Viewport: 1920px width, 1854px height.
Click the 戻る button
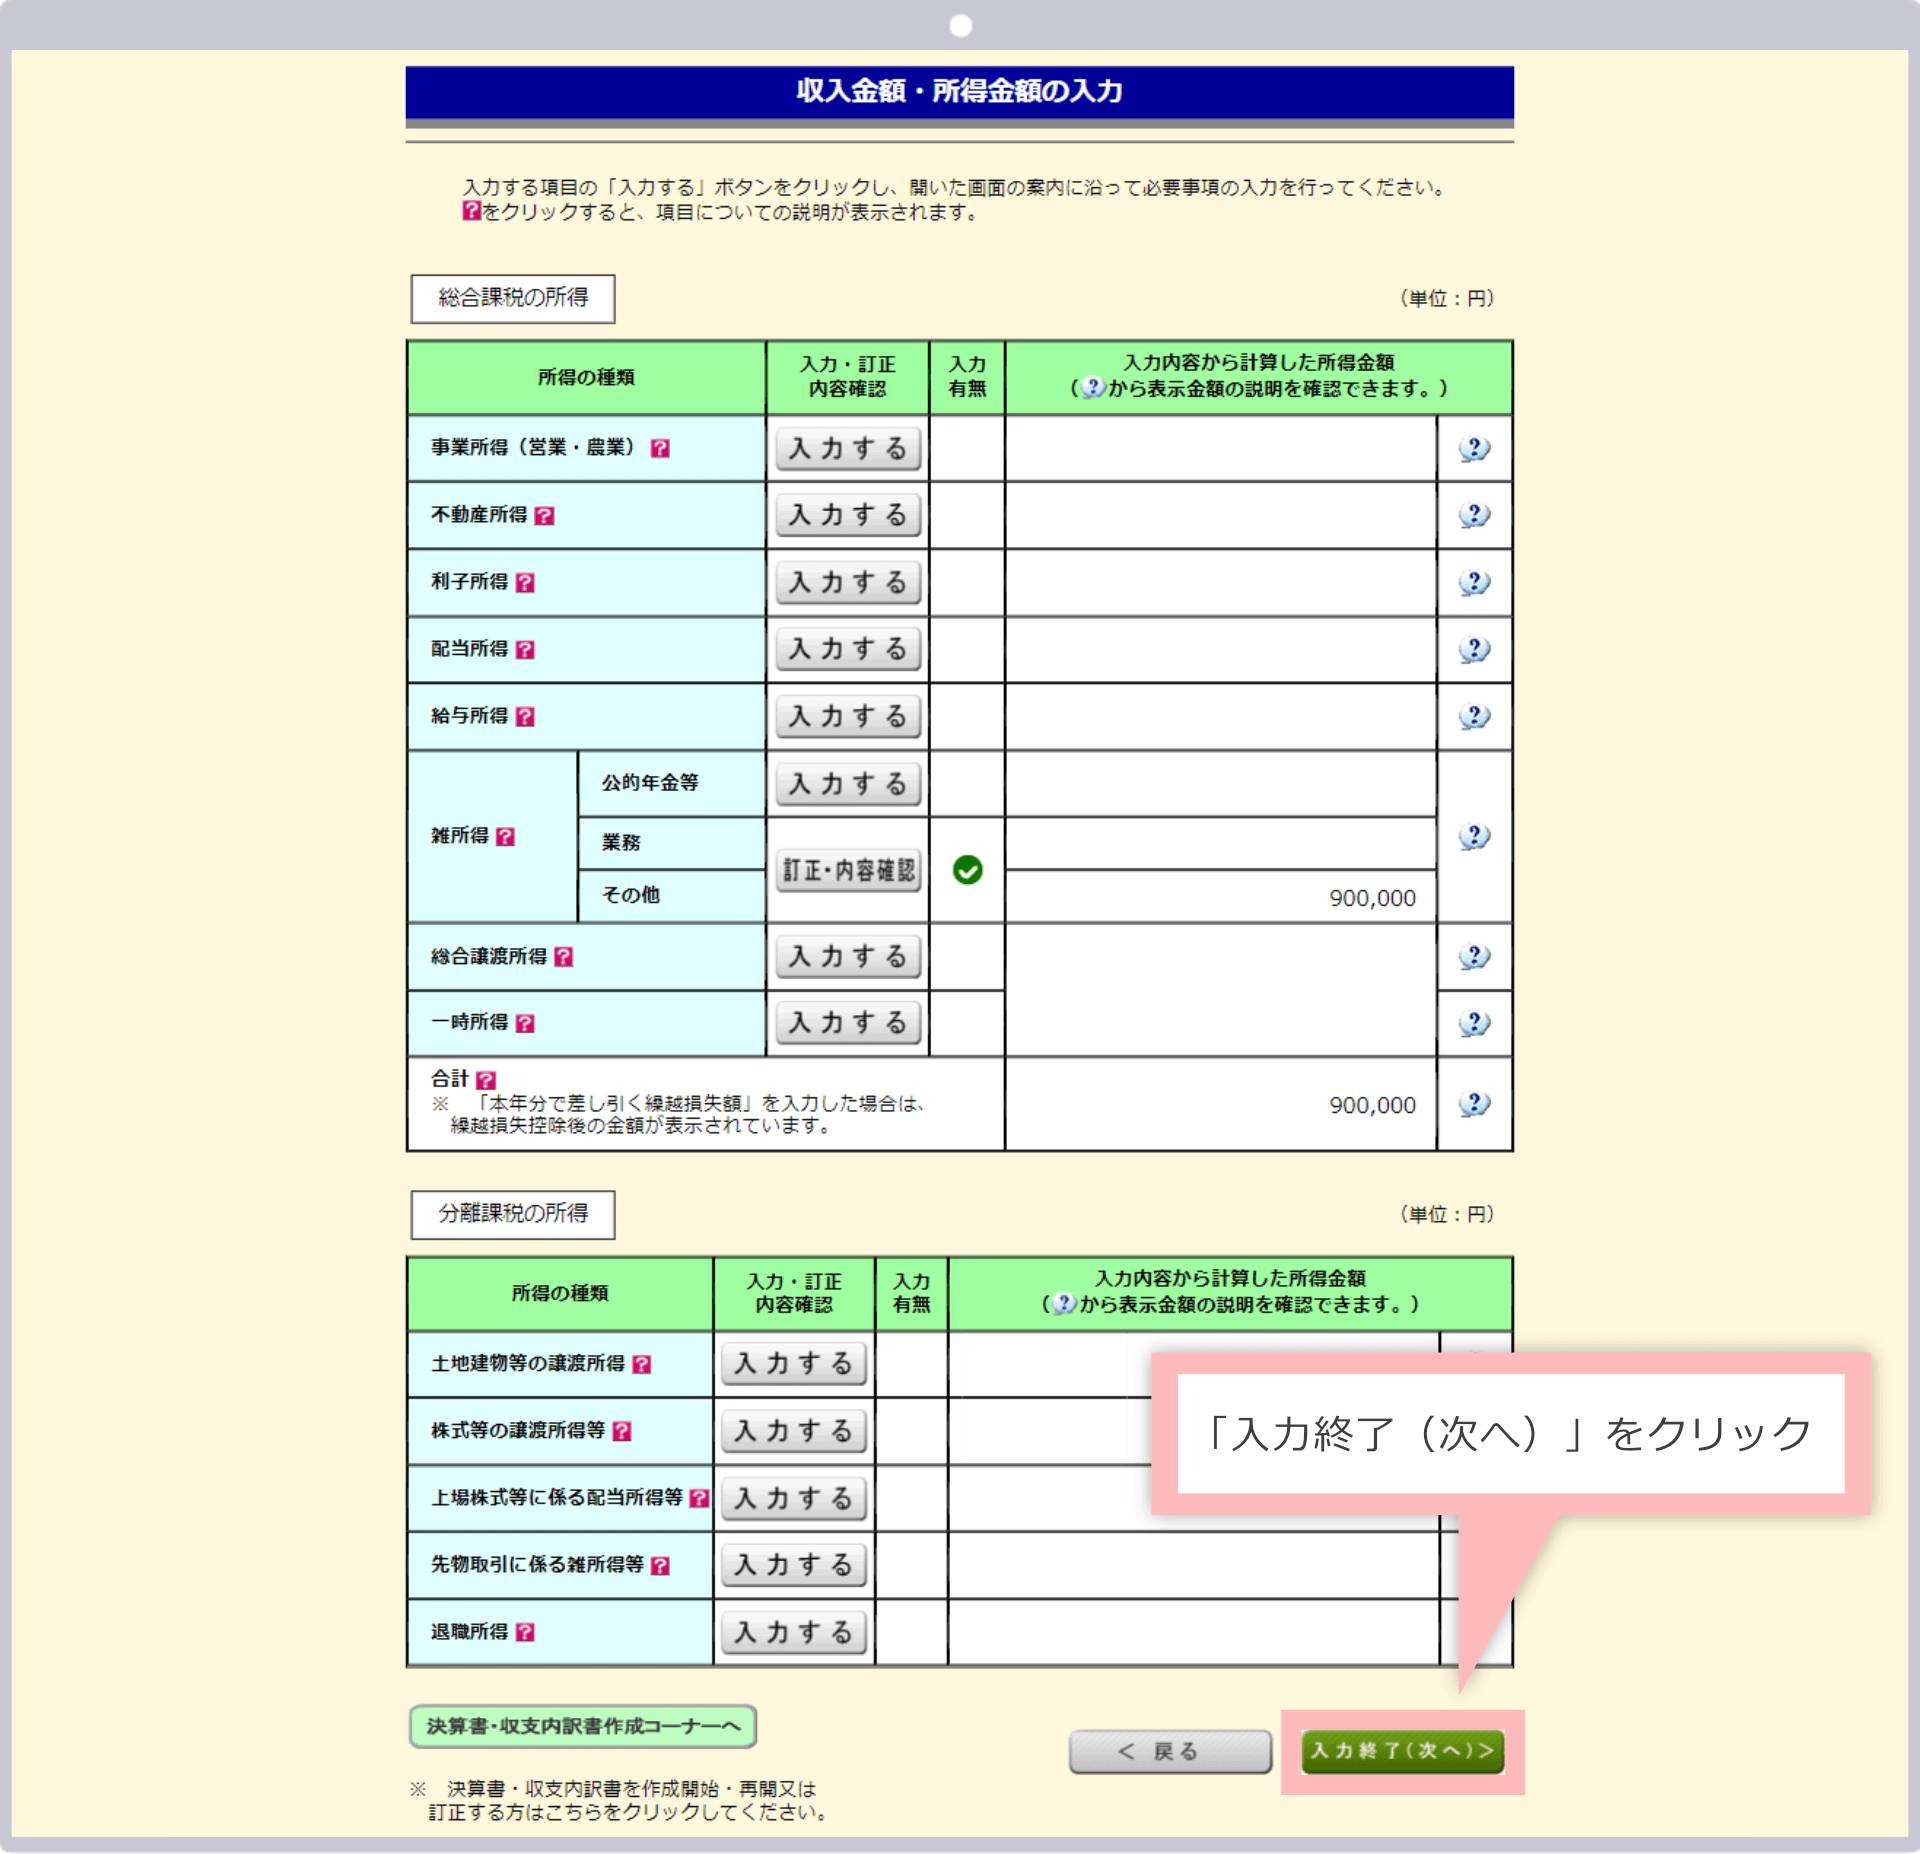(1168, 1751)
